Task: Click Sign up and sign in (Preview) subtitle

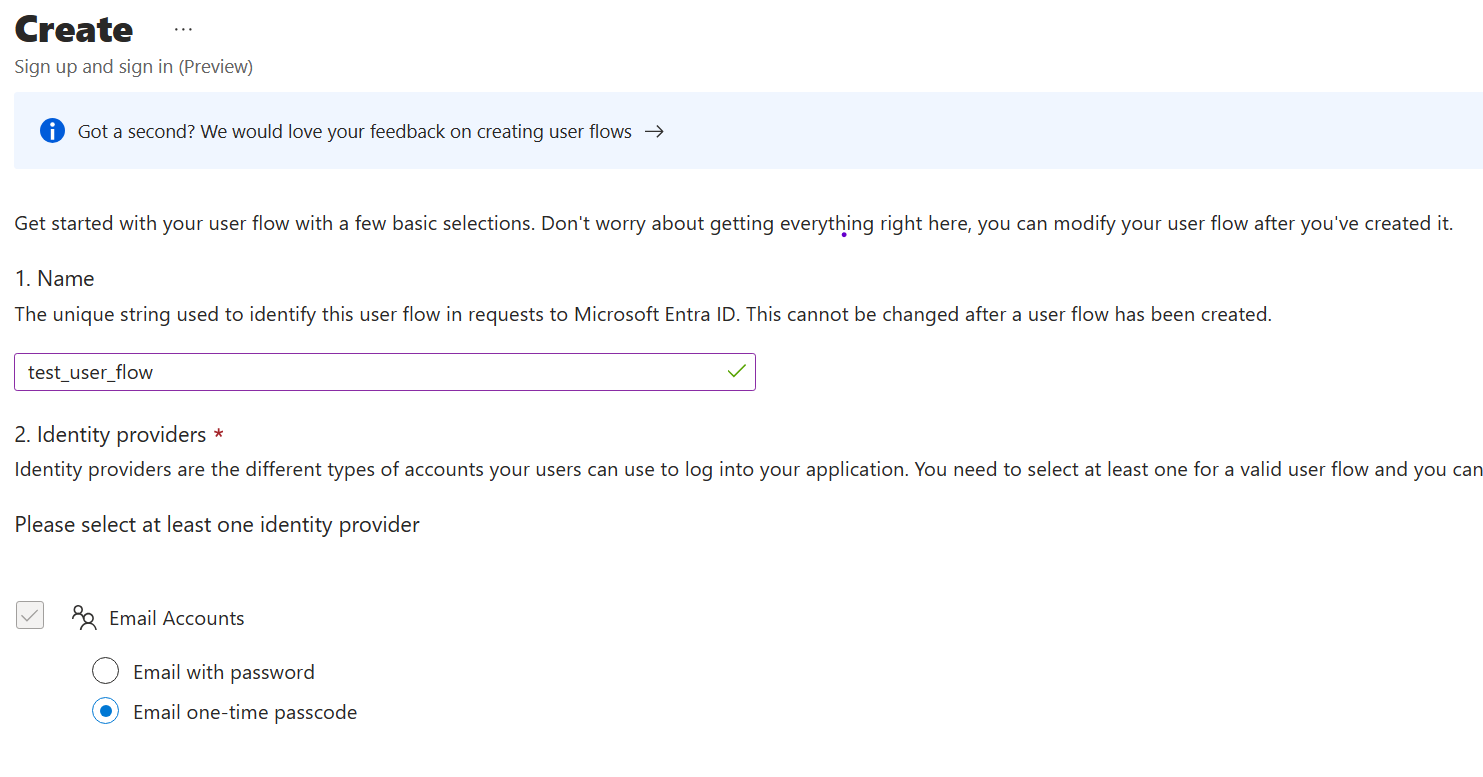Action: pos(134,67)
